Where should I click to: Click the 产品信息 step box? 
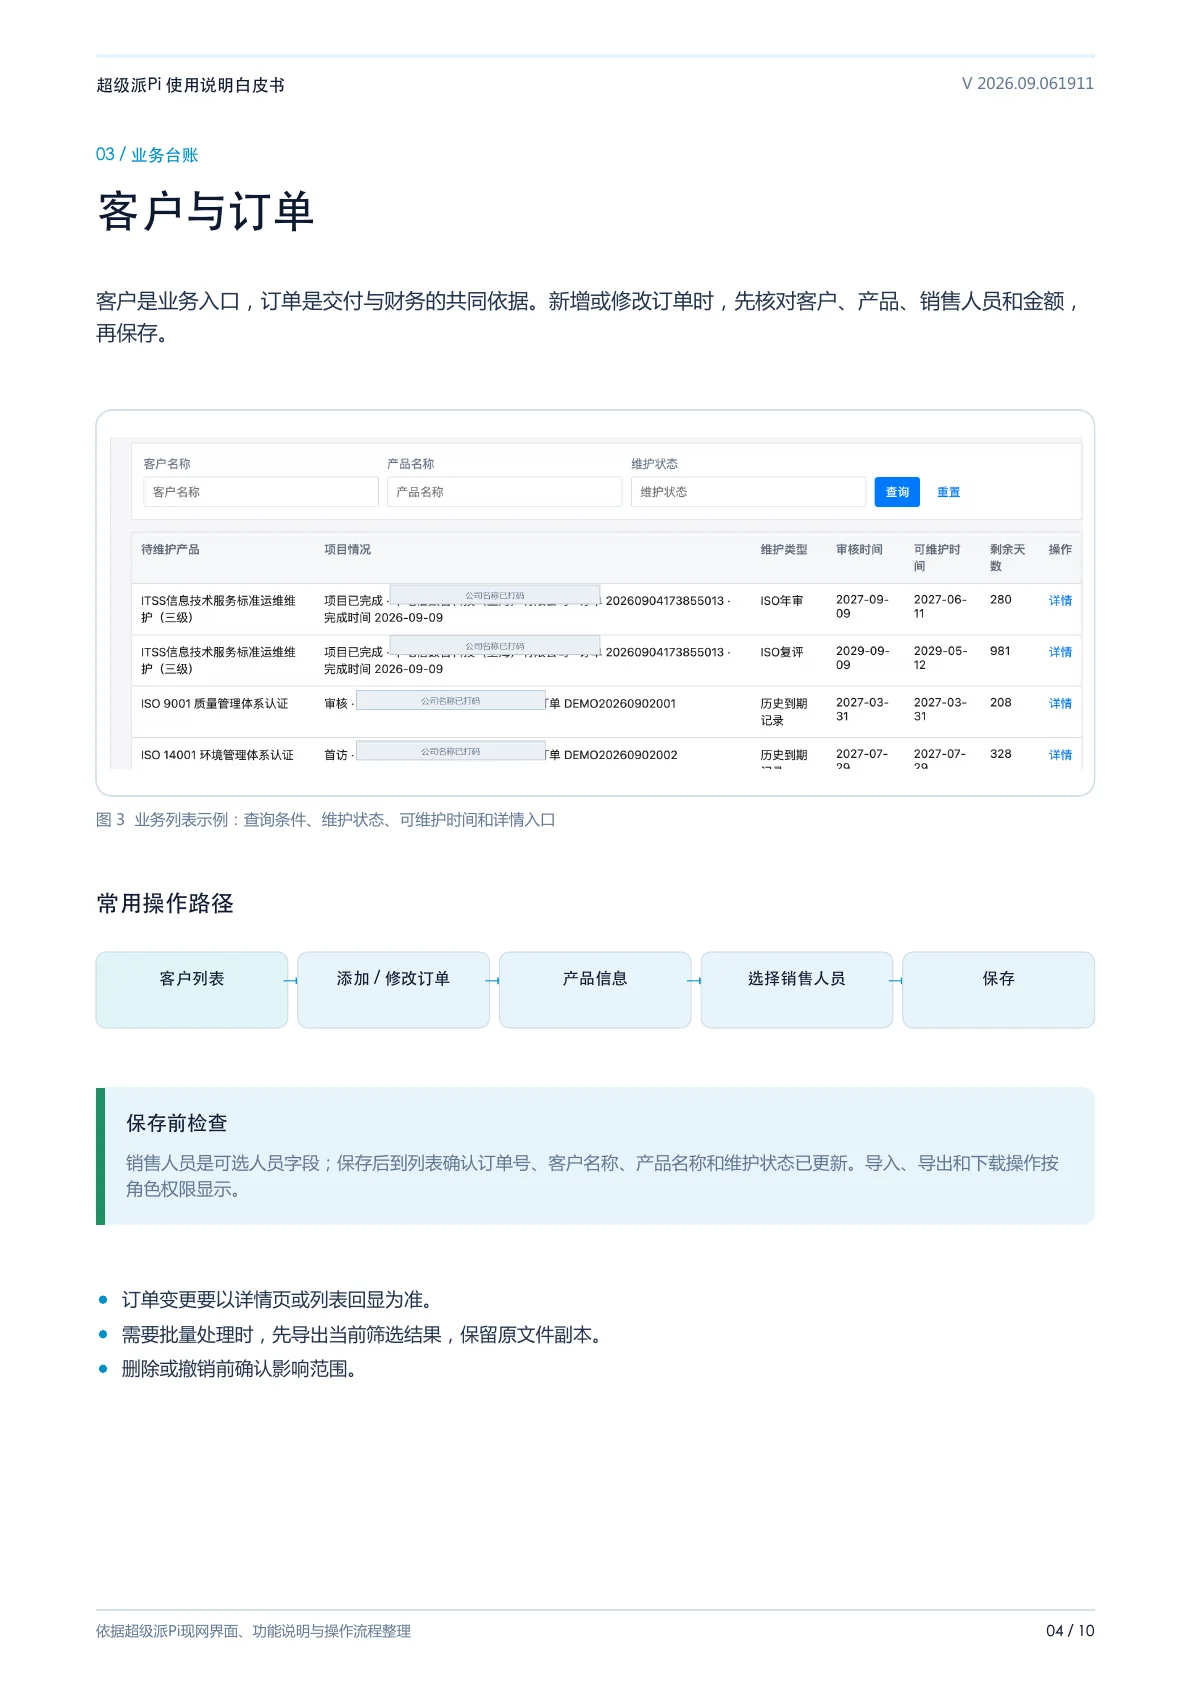pyautogui.click(x=595, y=989)
